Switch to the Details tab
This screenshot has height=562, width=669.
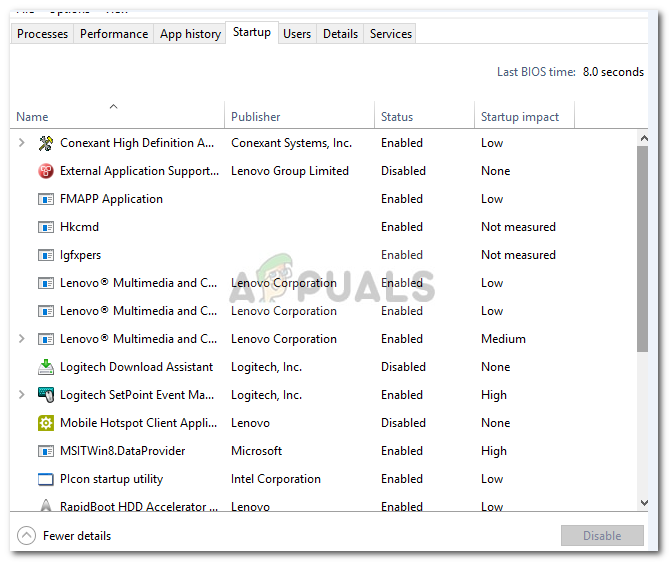coord(340,34)
